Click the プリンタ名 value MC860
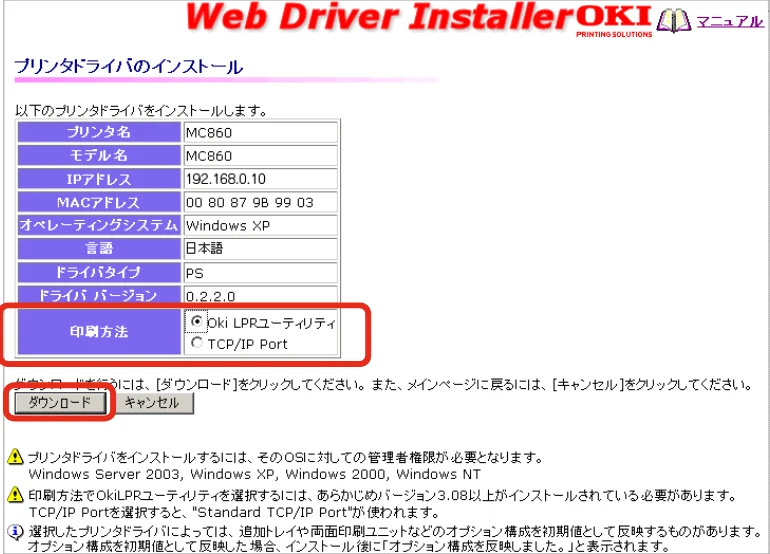Screen dimensions: 770x554 [x=261, y=132]
